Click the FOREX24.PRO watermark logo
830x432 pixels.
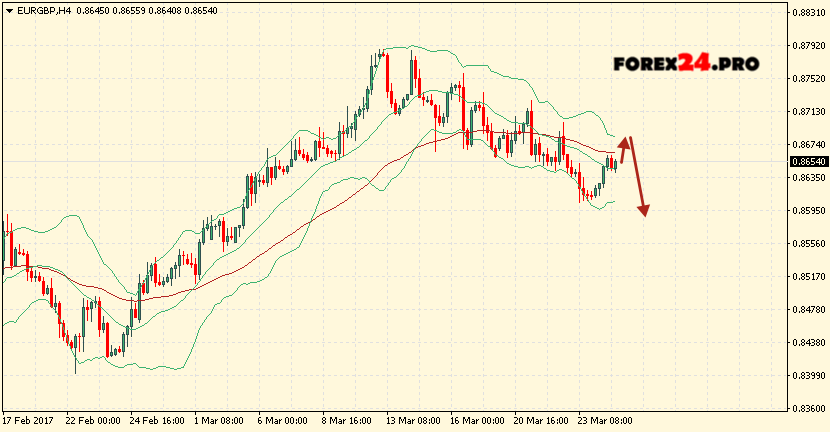[x=686, y=63]
